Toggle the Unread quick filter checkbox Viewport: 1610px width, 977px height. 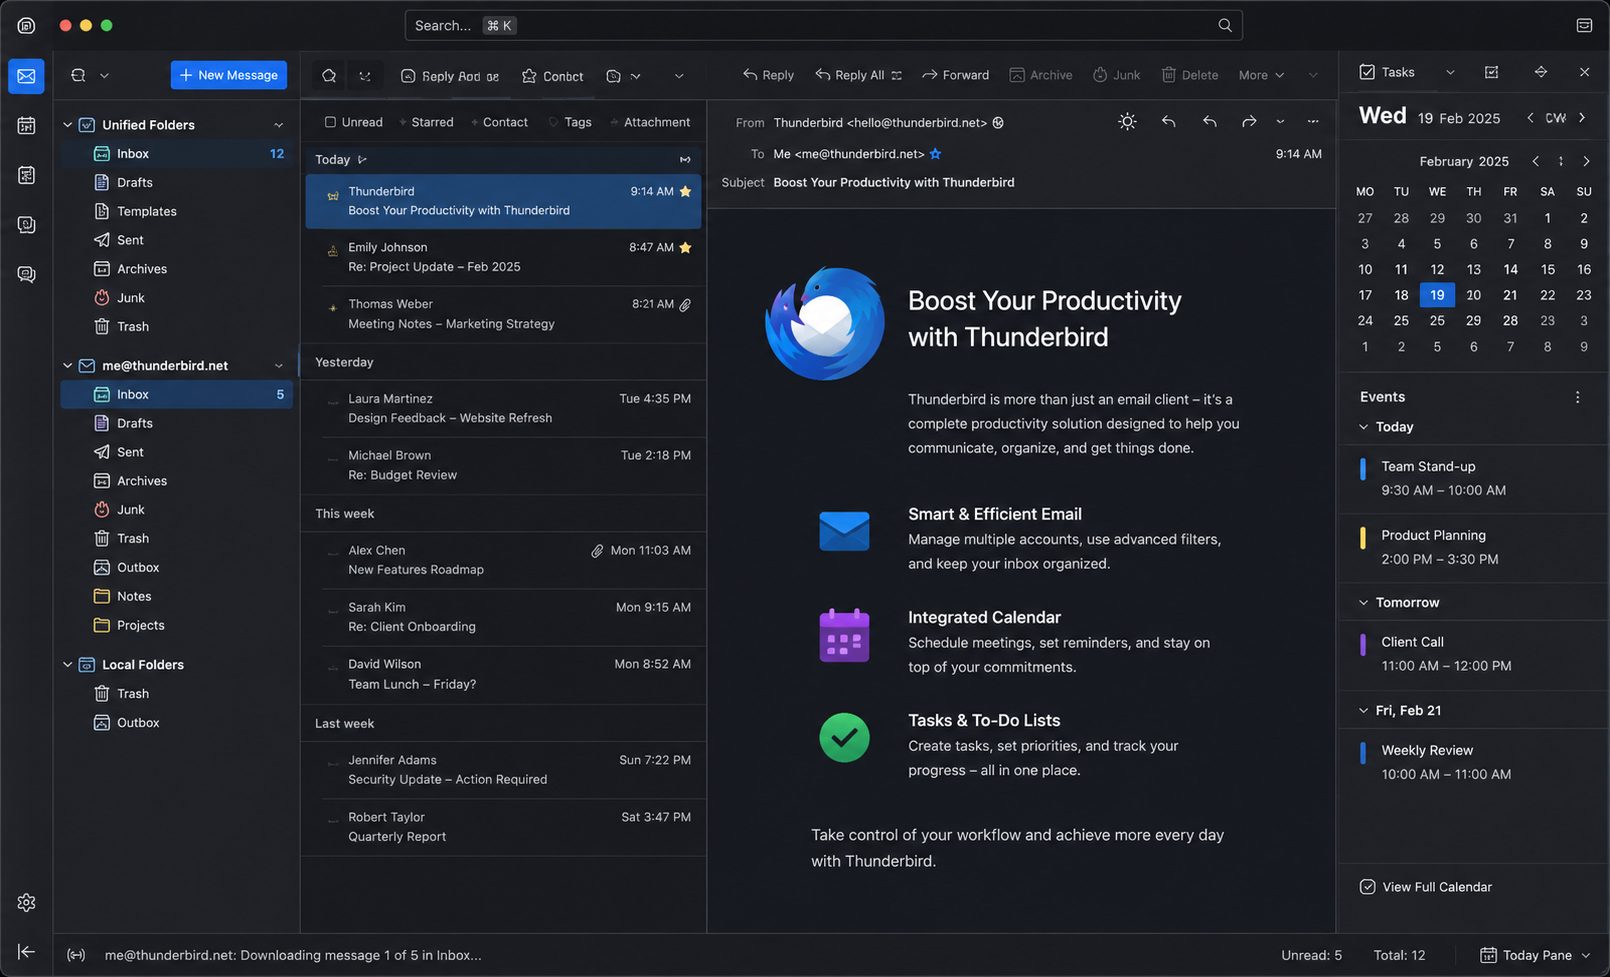coord(330,122)
